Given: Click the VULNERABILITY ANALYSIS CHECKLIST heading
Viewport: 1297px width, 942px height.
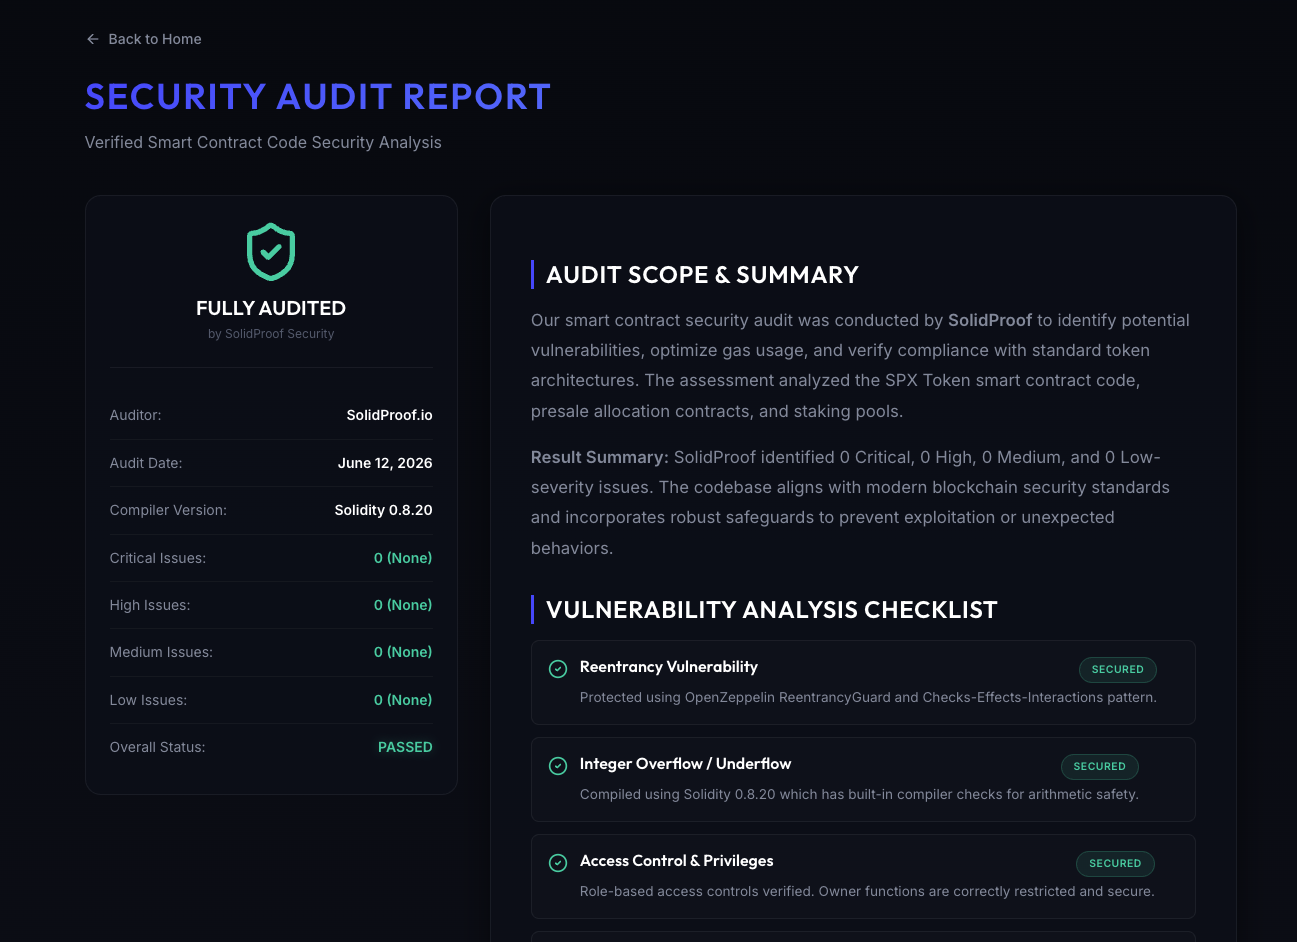Looking at the screenshot, I should 772,610.
